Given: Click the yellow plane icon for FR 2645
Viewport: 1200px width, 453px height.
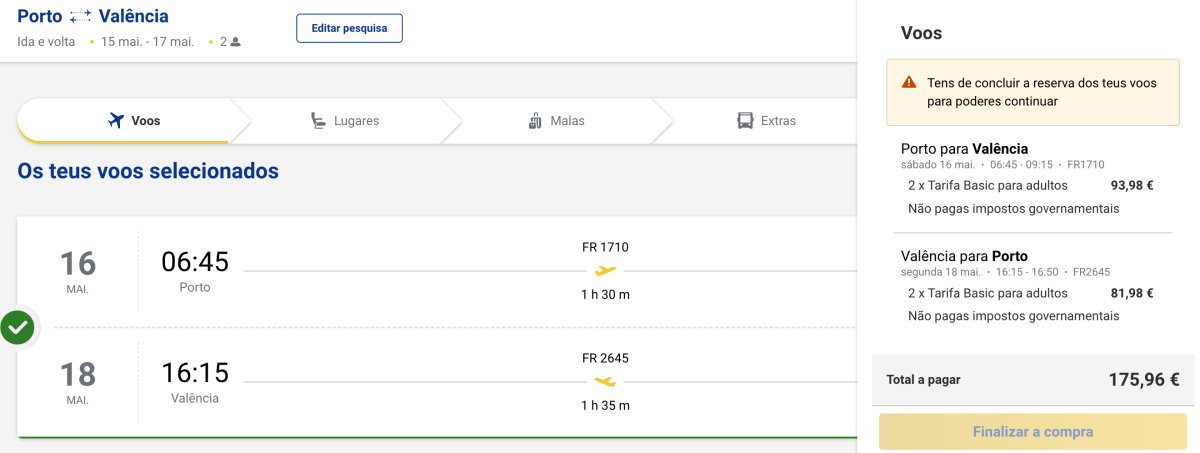Looking at the screenshot, I should (605, 381).
